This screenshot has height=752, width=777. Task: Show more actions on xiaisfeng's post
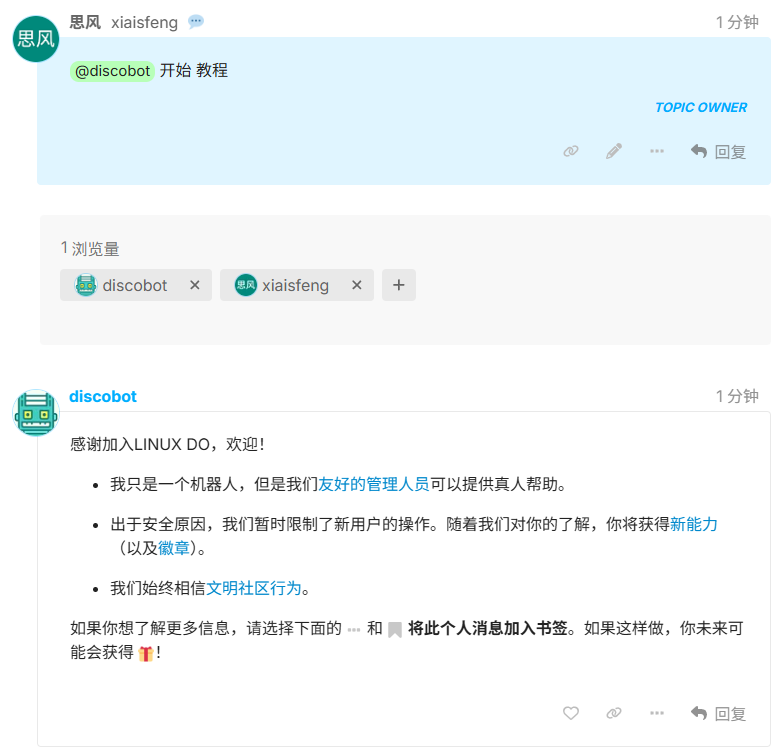(657, 151)
